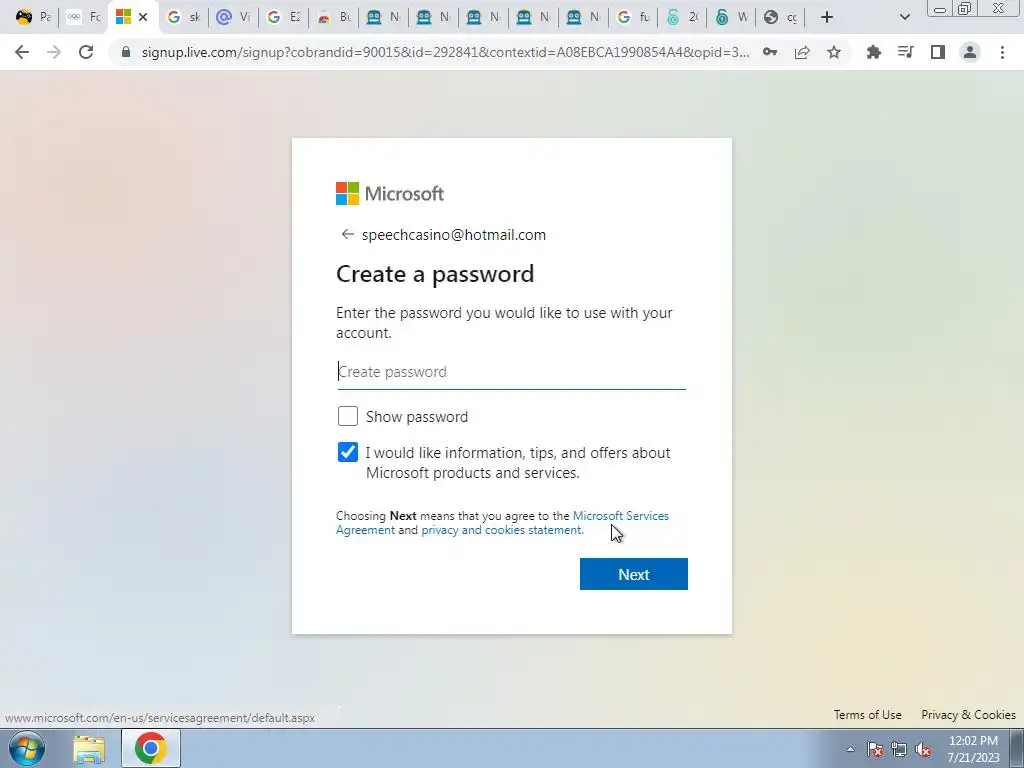Open privacy and cookies statement link
Image resolution: width=1024 pixels, height=768 pixels.
click(502, 530)
